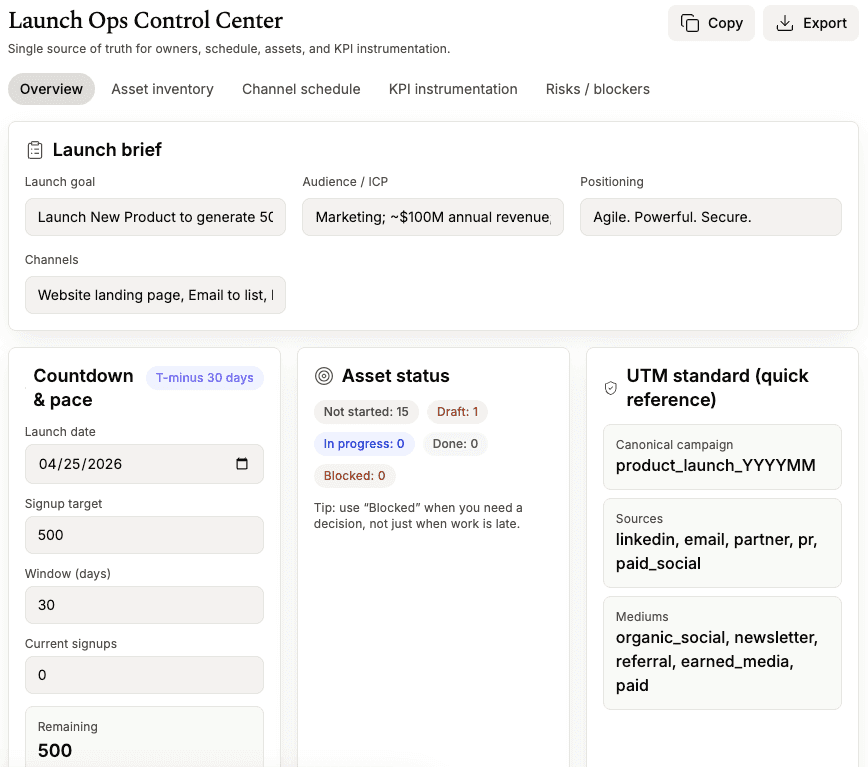Viewport: 868px width, 767px height.
Task: Open the Overview tab
Action: 51,89
